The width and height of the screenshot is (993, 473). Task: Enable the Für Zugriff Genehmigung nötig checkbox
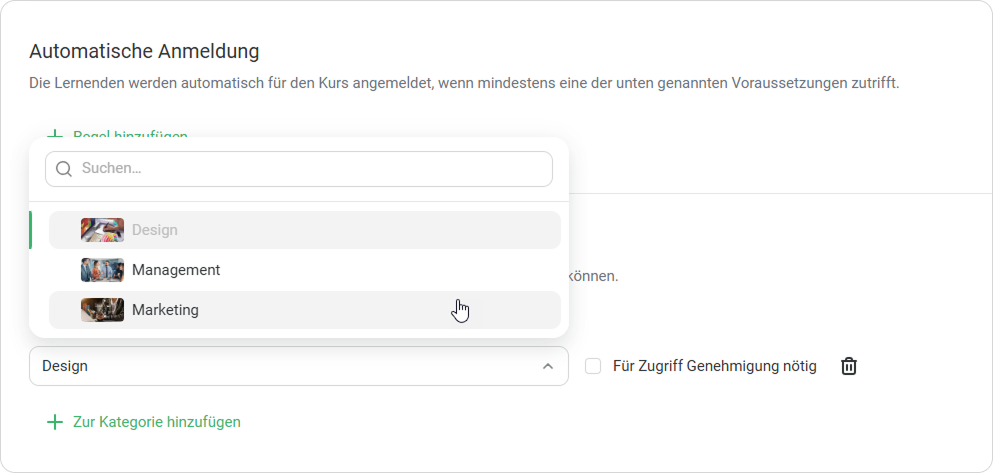coord(593,366)
